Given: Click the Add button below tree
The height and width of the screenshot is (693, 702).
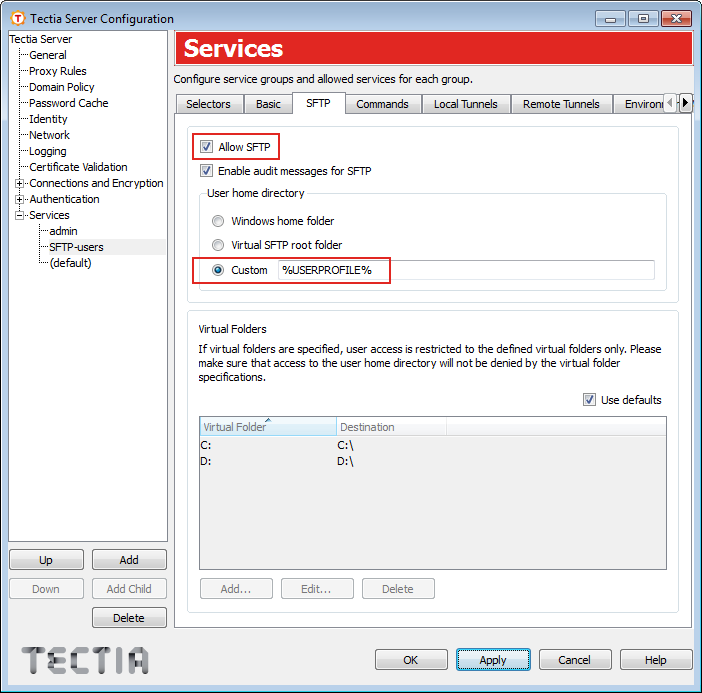Looking at the screenshot, I should pyautogui.click(x=129, y=560).
